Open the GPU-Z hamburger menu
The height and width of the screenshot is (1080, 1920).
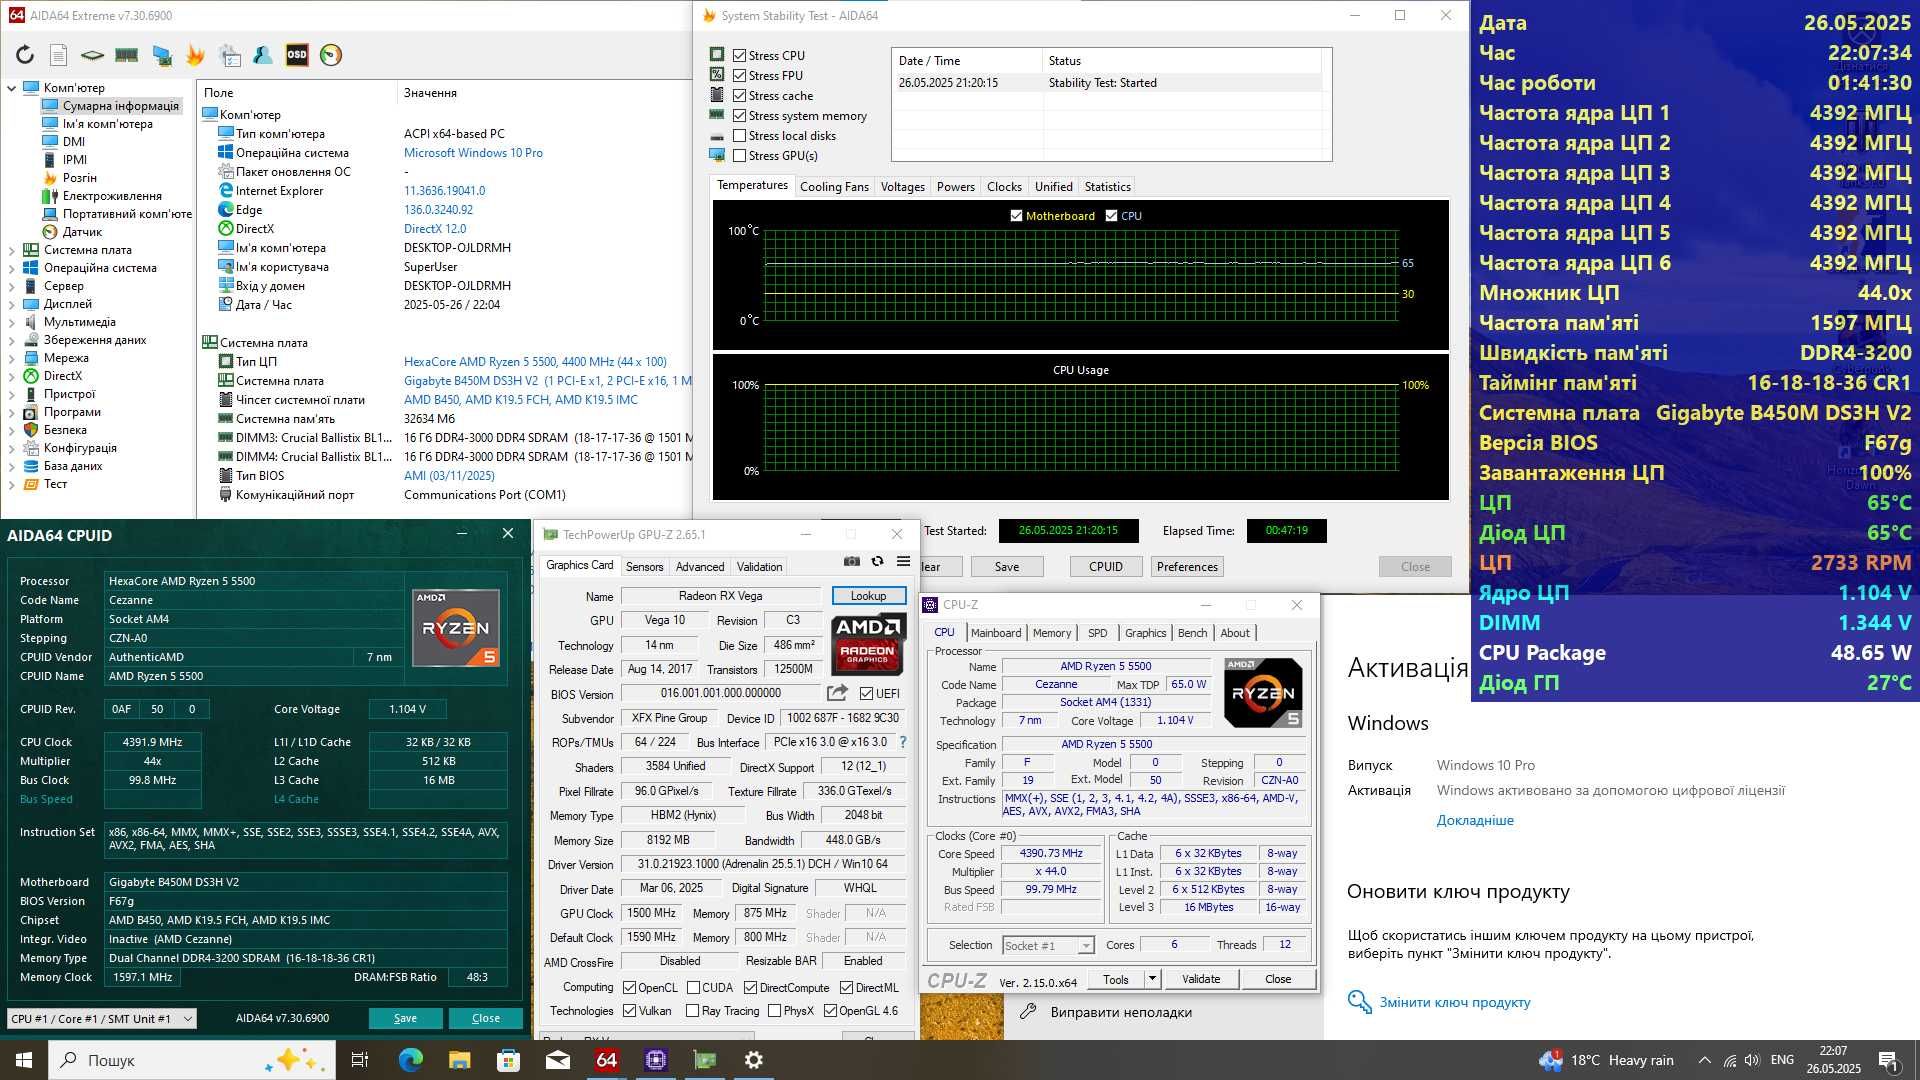pos(903,562)
